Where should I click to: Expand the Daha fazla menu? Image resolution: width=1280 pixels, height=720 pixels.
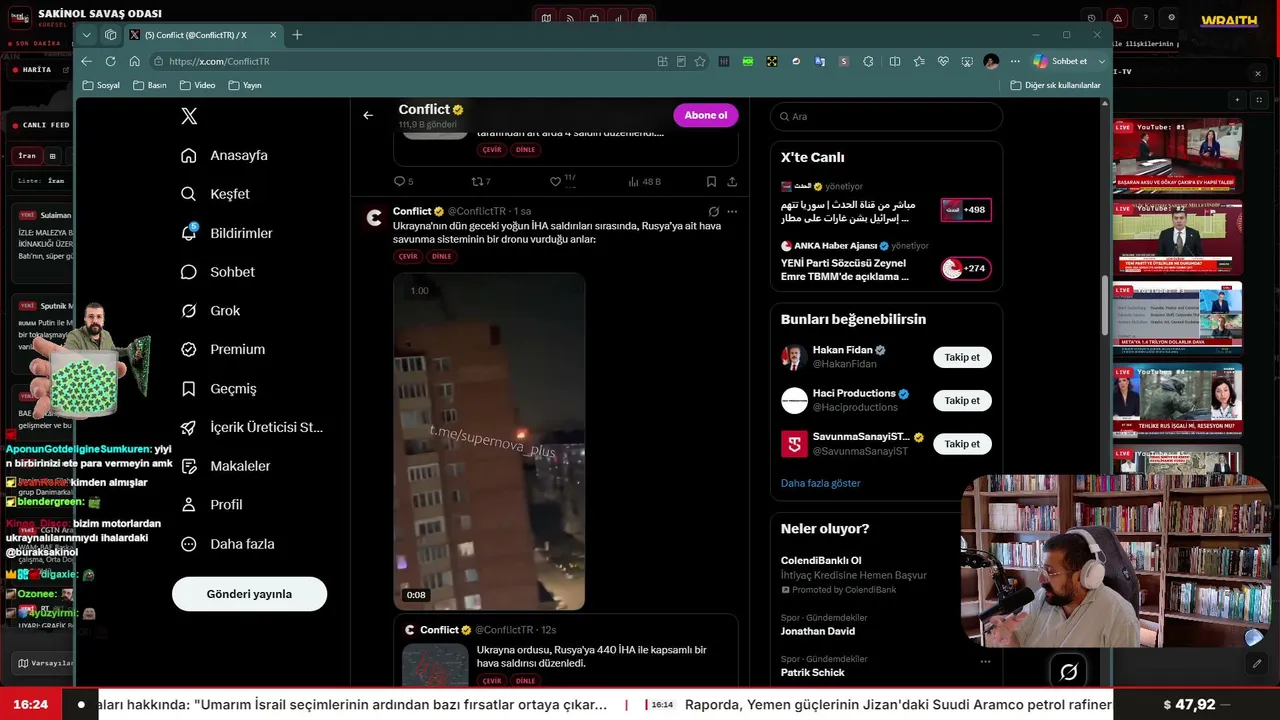coord(228,544)
